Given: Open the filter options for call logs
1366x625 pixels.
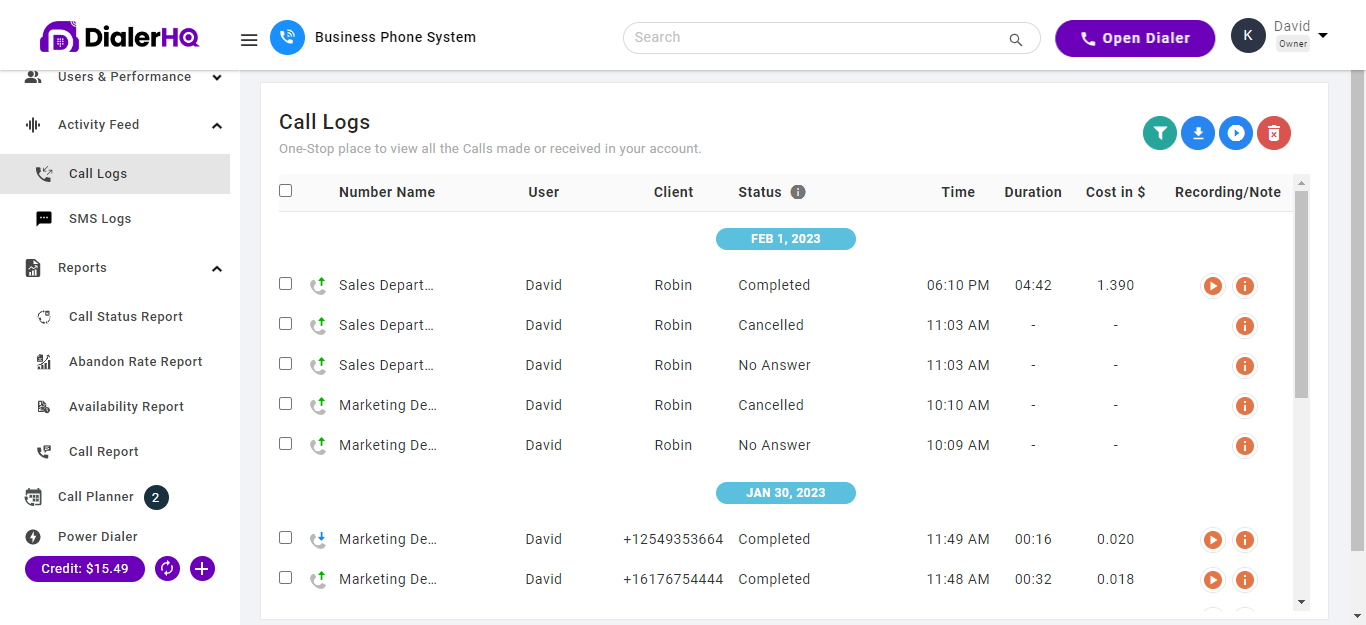Looking at the screenshot, I should 1159,132.
